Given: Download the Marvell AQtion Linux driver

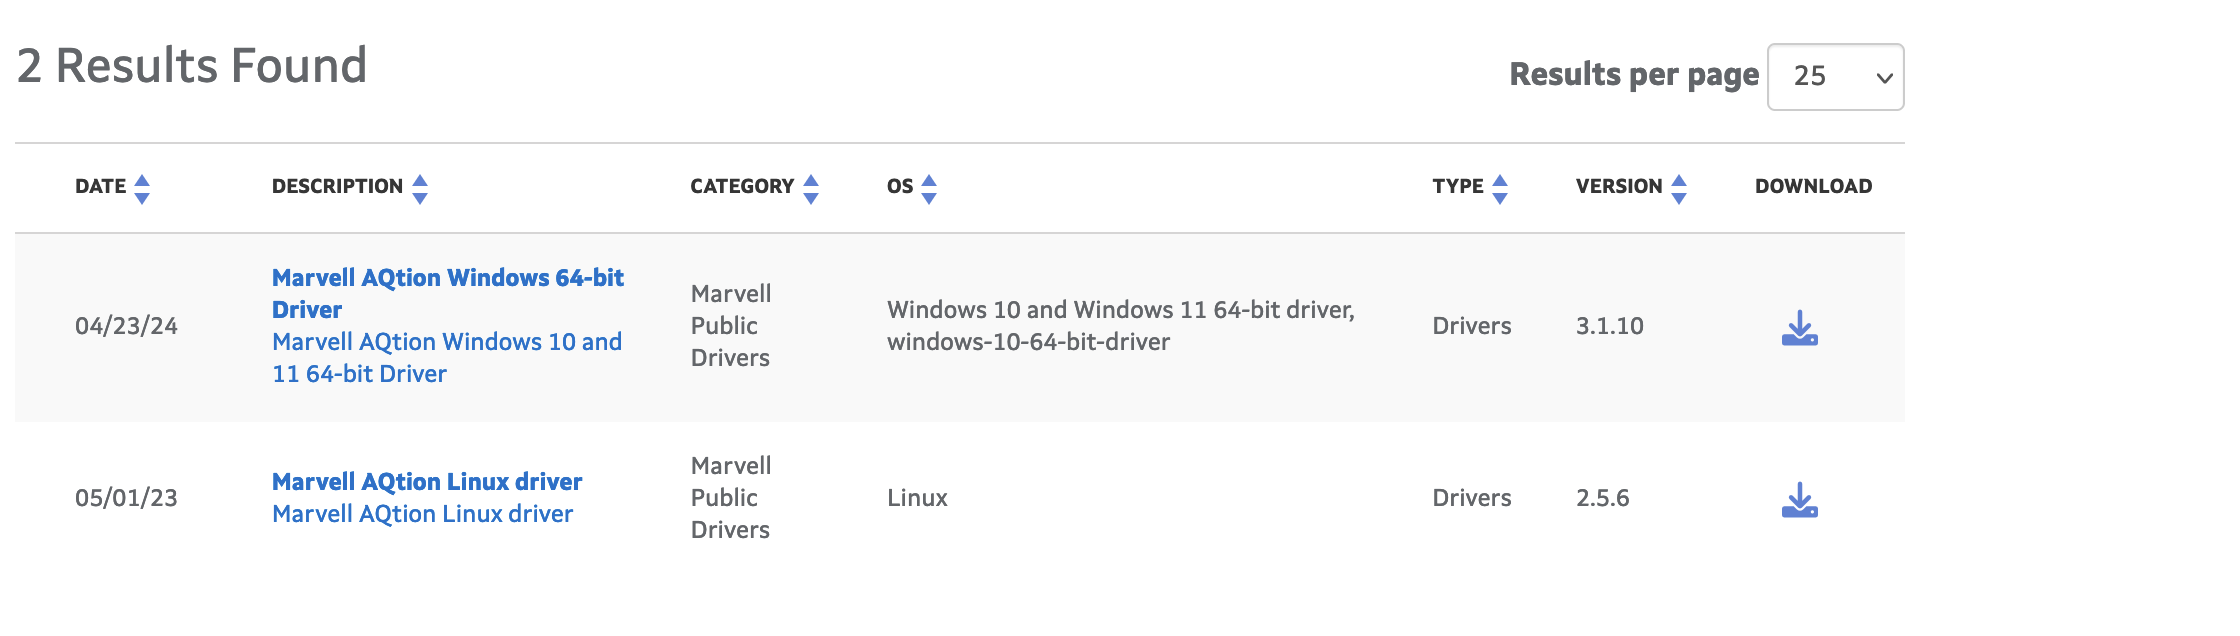Looking at the screenshot, I should 1799,499.
